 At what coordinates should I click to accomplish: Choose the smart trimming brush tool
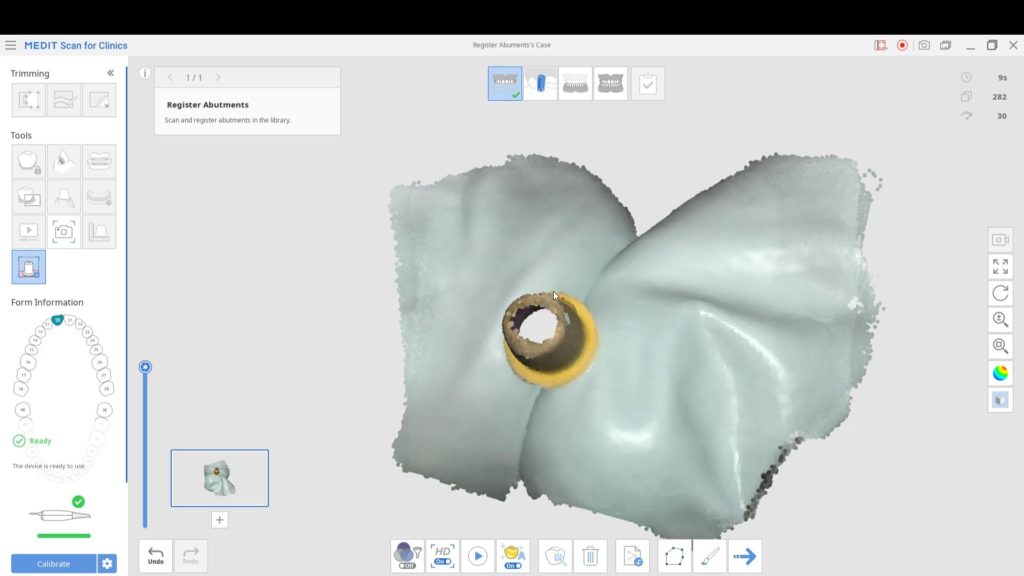coord(63,100)
